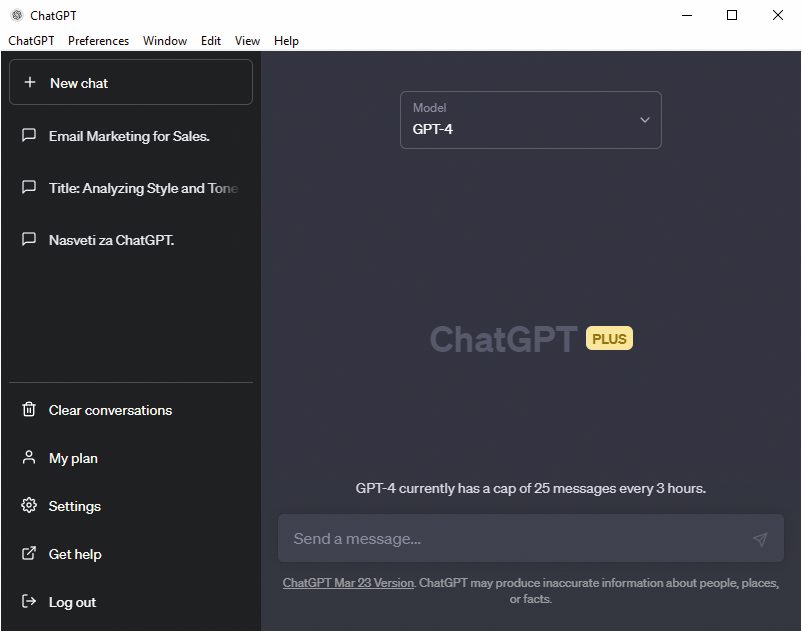Follow the ChatGPT Mar 23 Version link
Viewport: 802px width, 632px height.
click(x=348, y=583)
